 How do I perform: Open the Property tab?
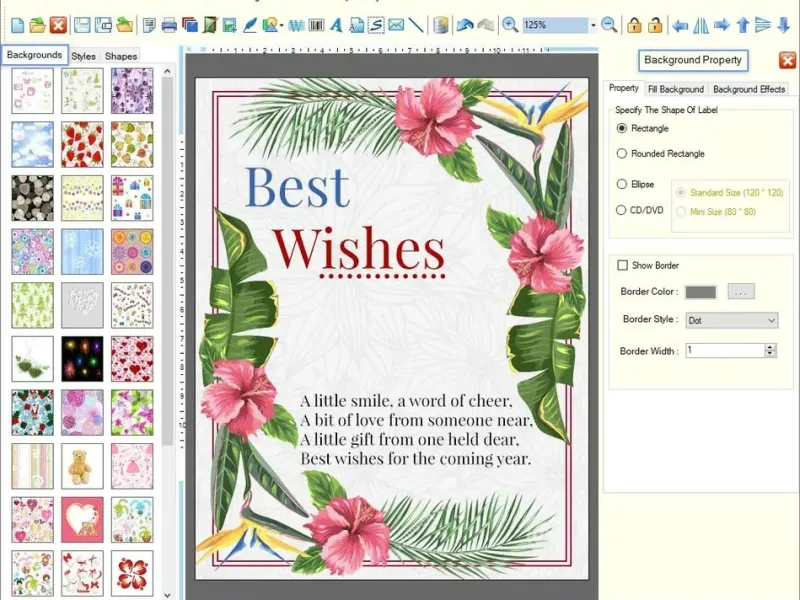(623, 88)
